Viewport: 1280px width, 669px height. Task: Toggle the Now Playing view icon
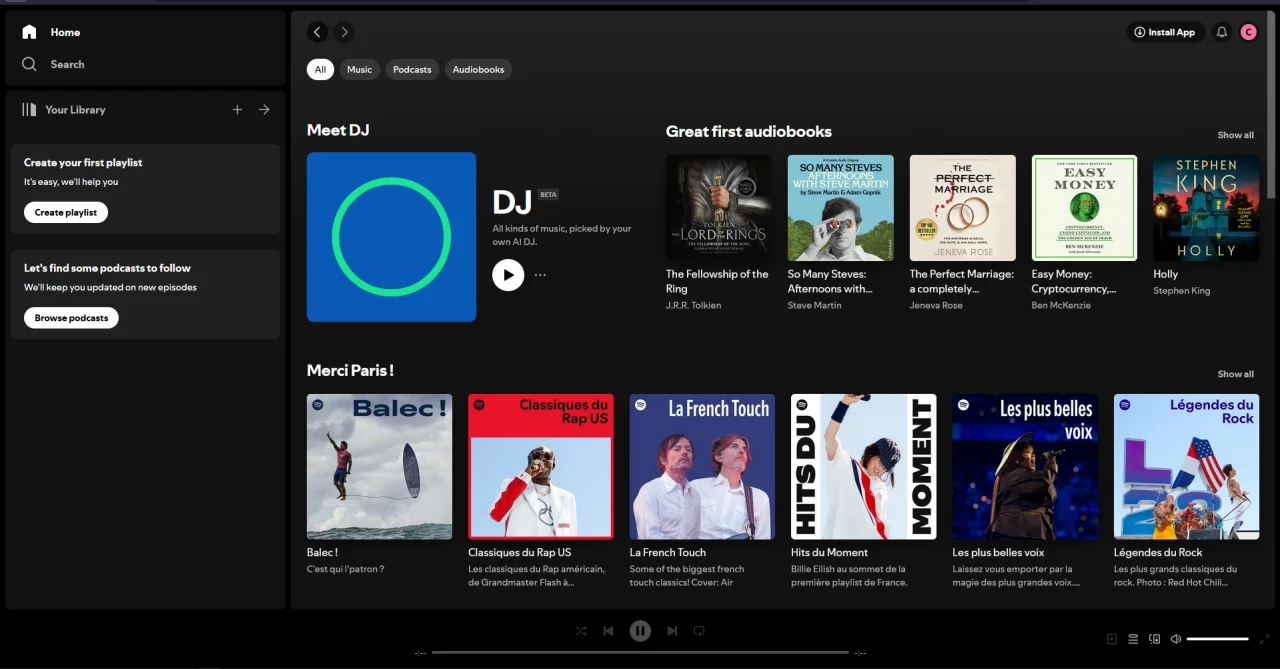(1111, 638)
